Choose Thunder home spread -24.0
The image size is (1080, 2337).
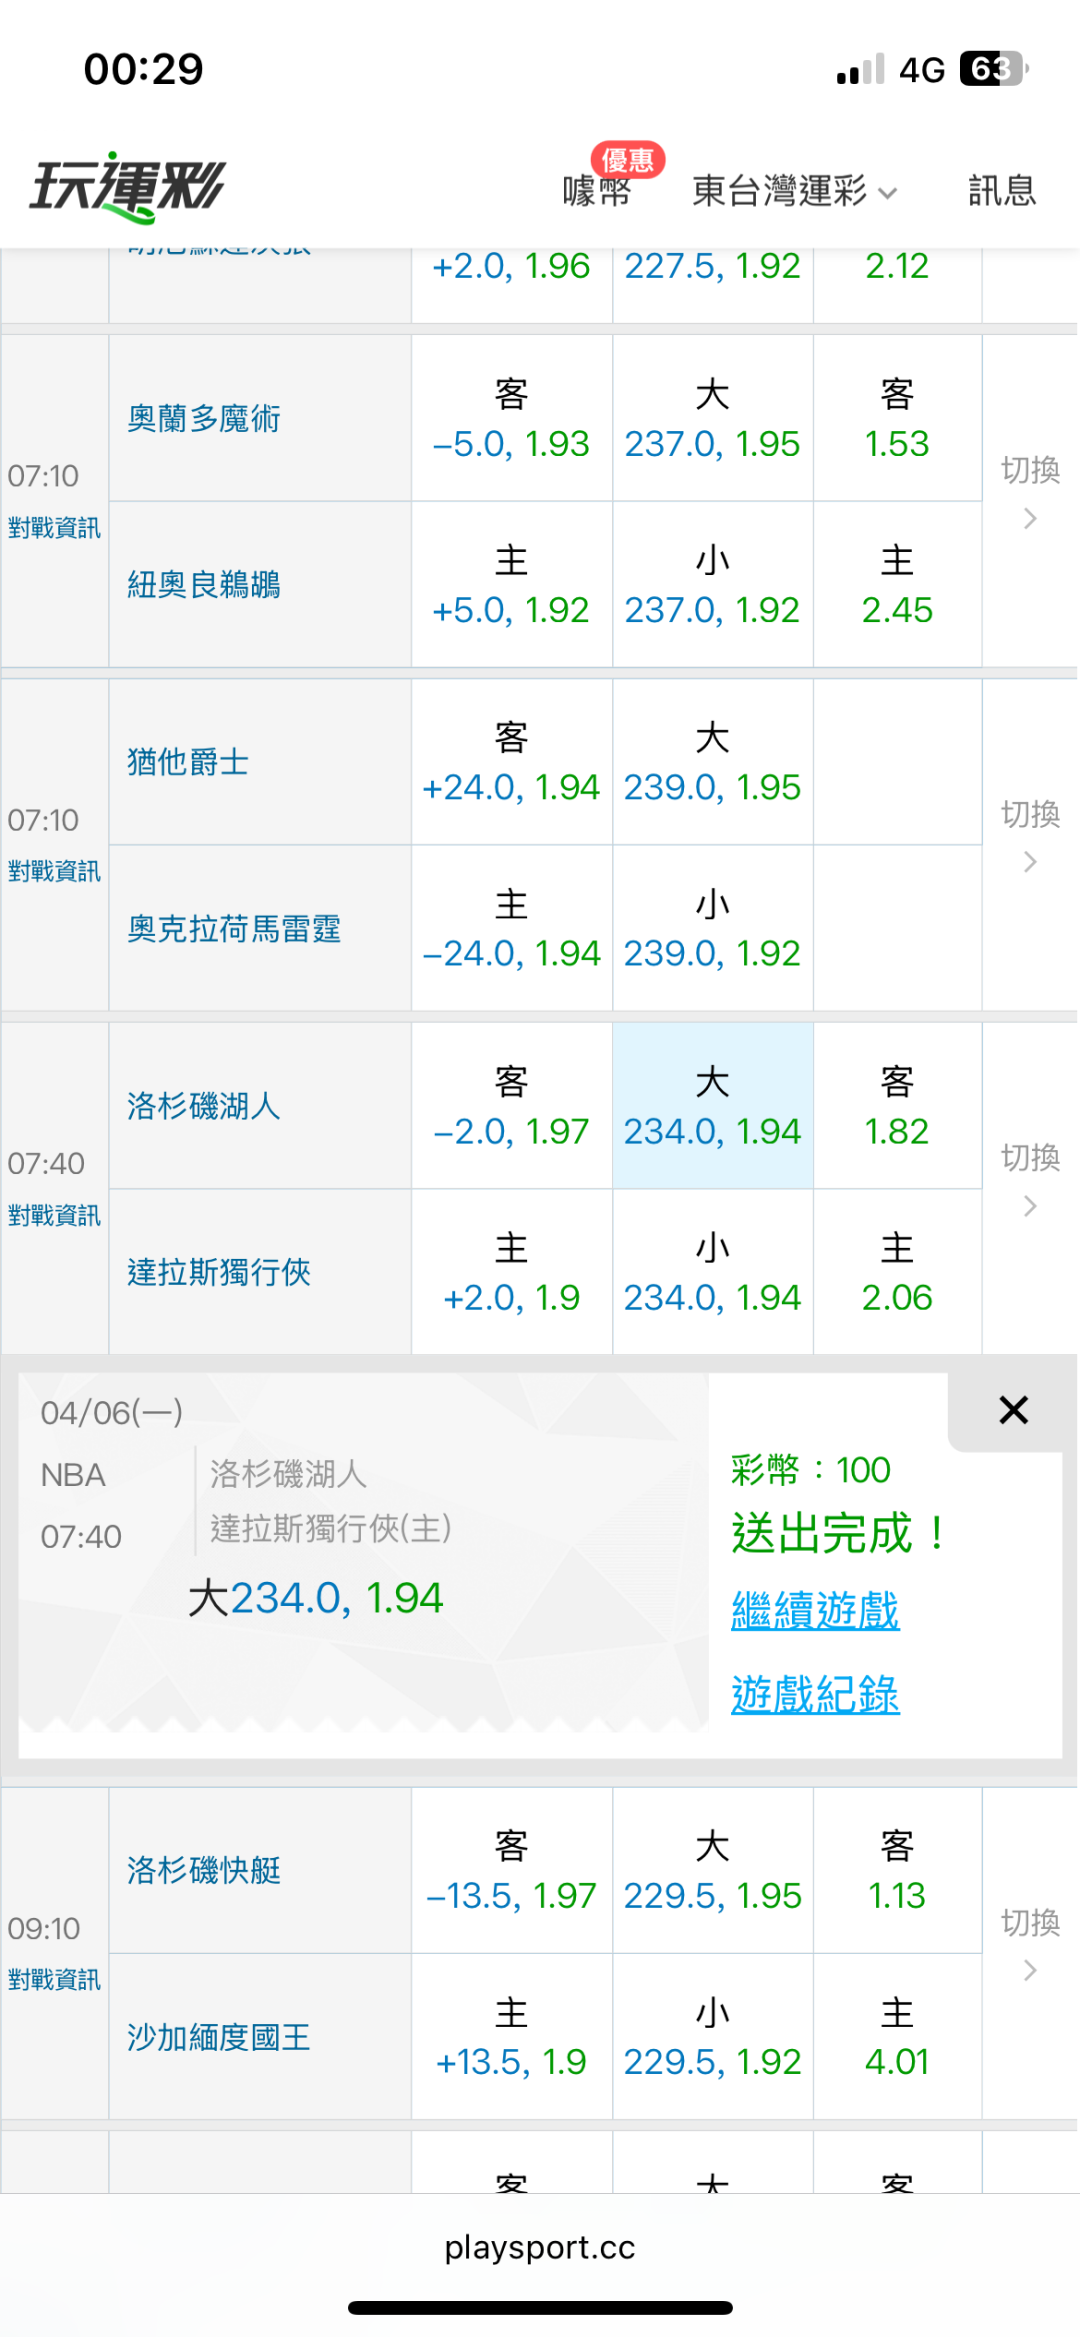point(511,929)
